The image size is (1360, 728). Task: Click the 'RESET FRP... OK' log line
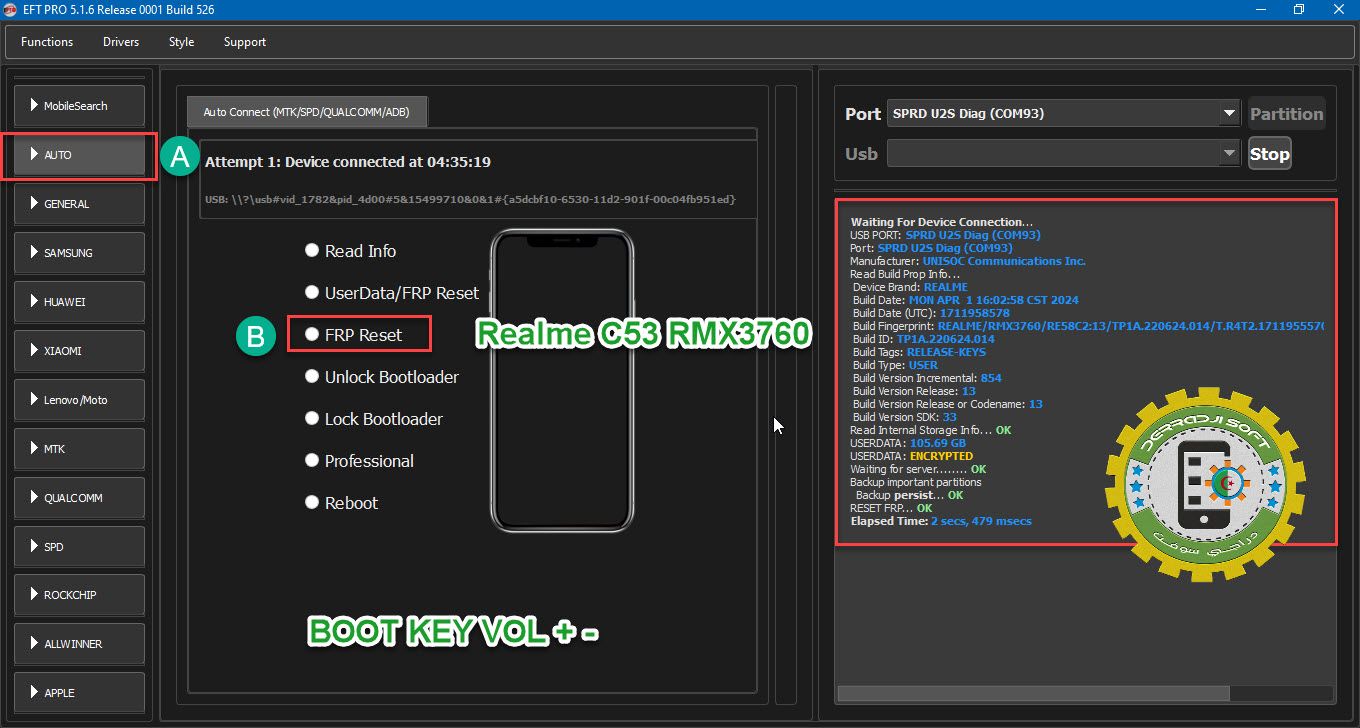(891, 508)
